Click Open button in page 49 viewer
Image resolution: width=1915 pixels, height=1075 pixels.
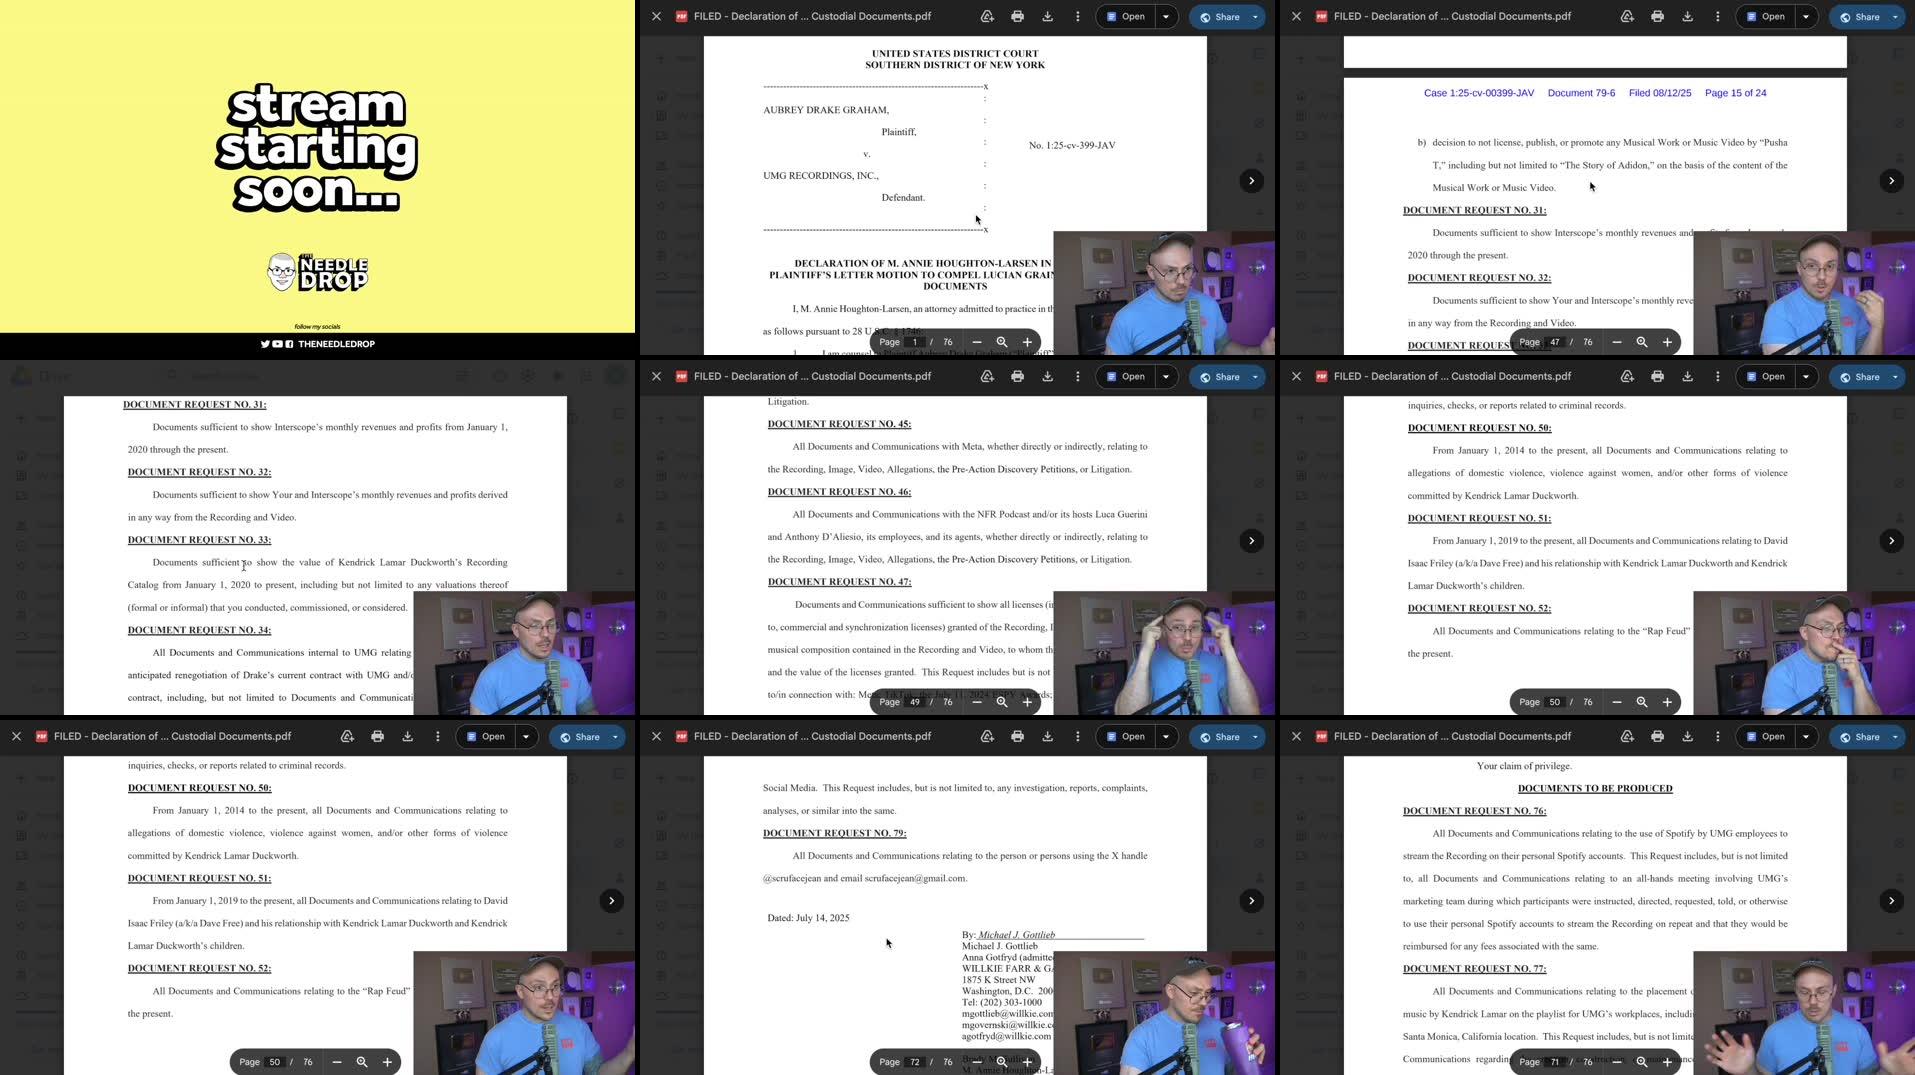tap(1126, 377)
